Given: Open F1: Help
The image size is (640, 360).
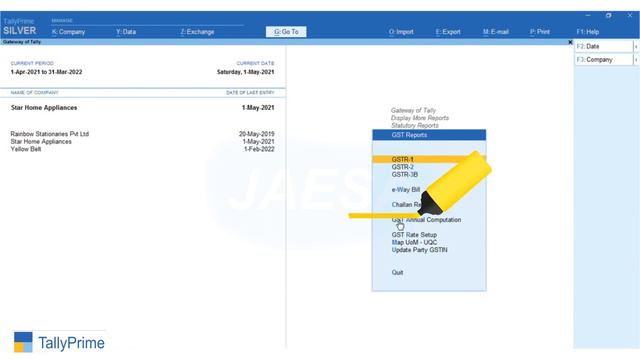Looking at the screenshot, I should 587,32.
